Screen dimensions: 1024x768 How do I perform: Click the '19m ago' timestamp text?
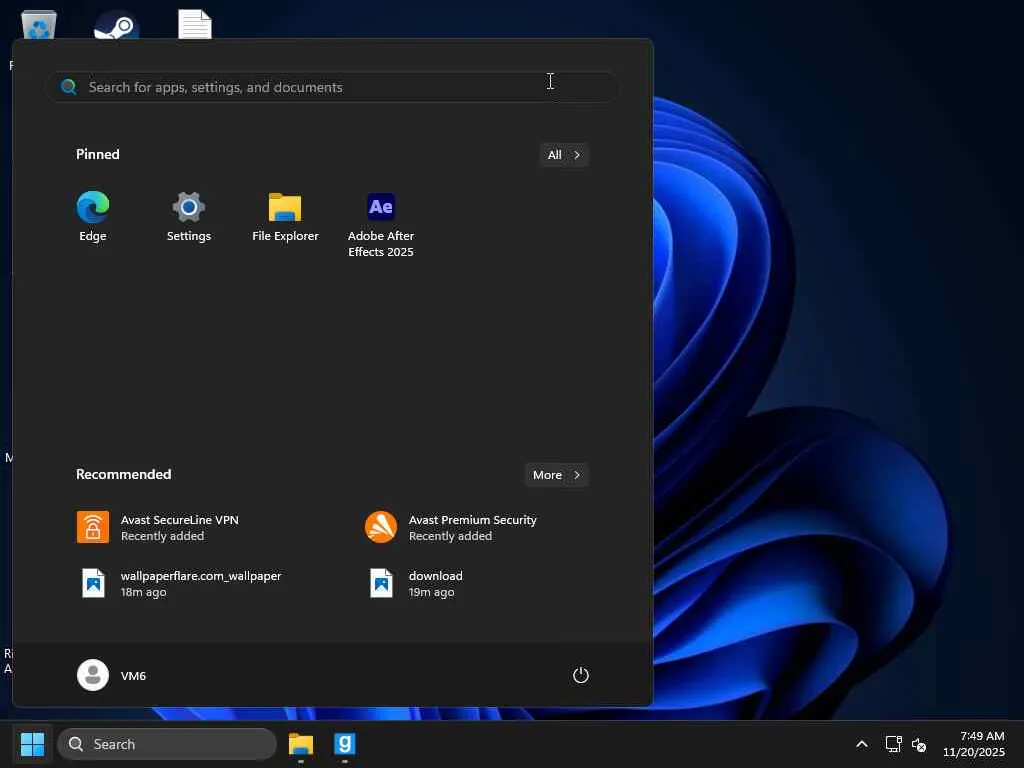click(x=432, y=592)
